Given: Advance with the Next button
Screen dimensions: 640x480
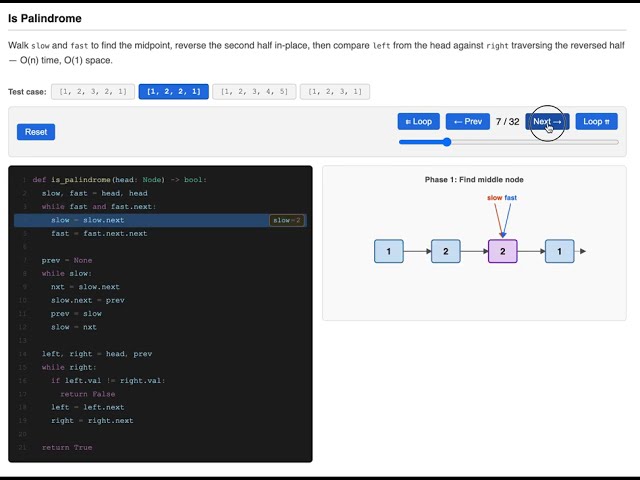Looking at the screenshot, I should click(x=547, y=121).
